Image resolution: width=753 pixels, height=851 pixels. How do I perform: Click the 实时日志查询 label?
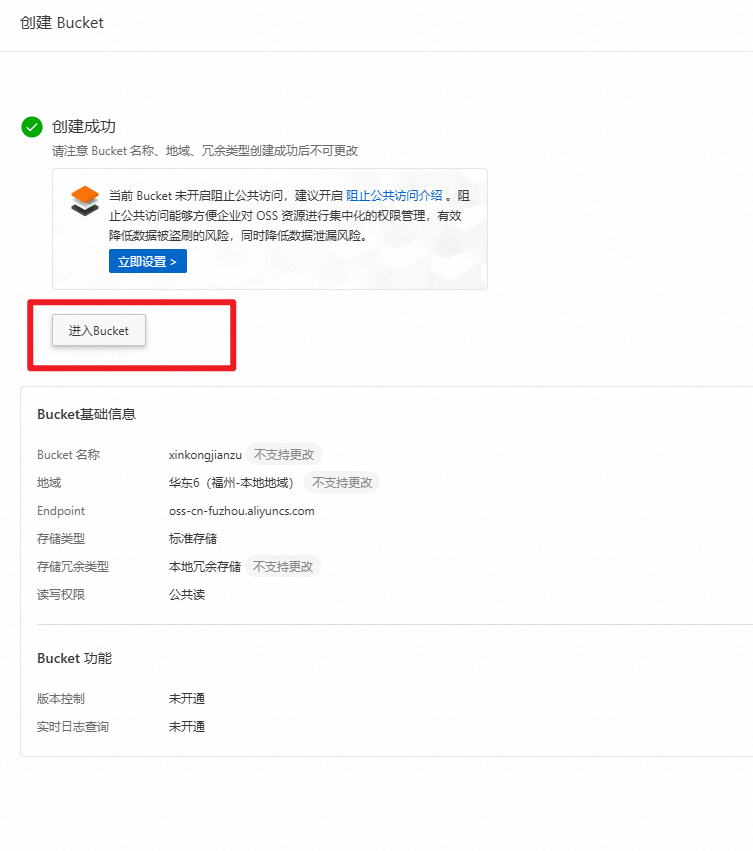coord(73,727)
